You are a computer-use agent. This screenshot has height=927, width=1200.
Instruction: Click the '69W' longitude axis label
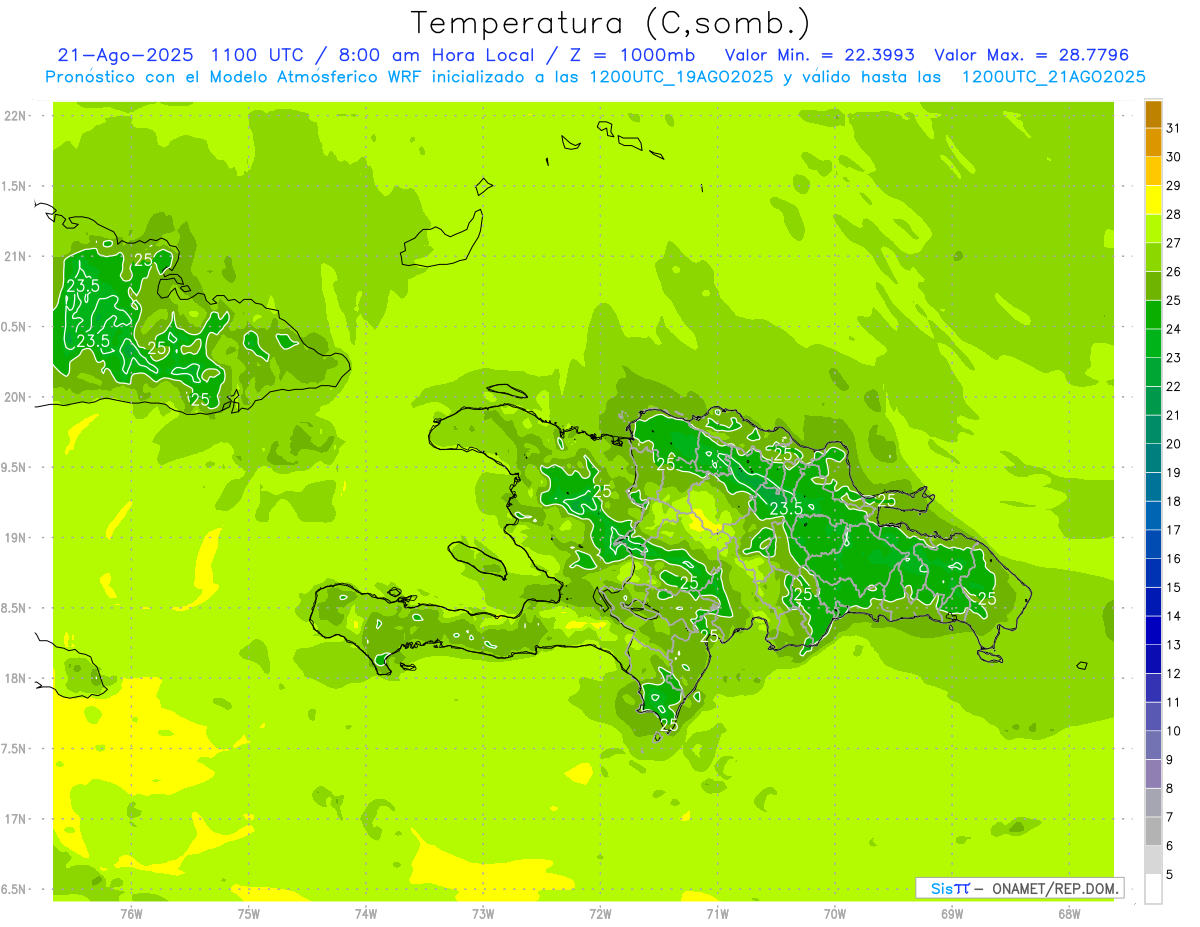coord(952,914)
